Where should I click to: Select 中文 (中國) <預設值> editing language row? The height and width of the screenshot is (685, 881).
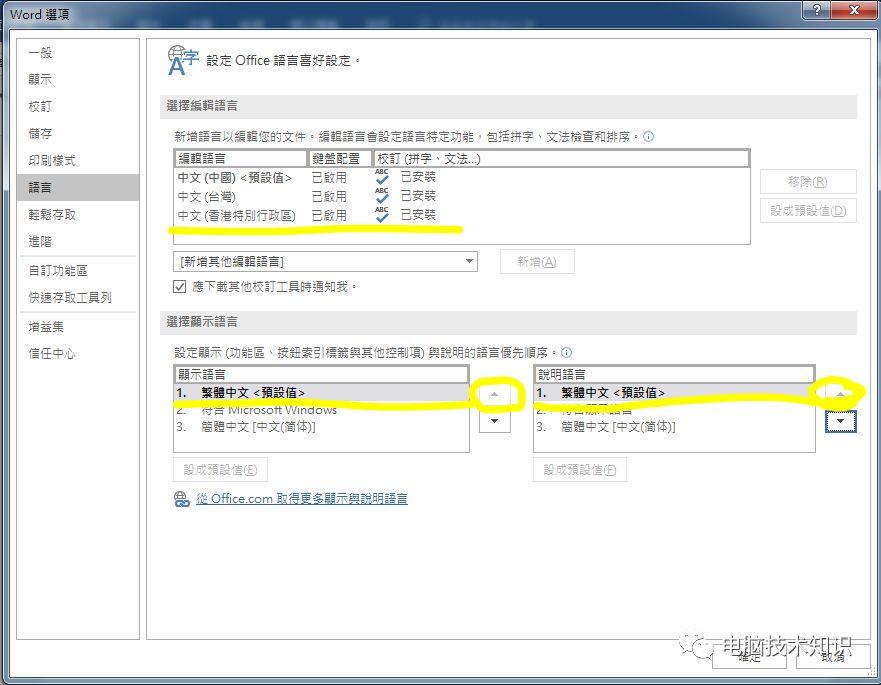(x=461, y=178)
